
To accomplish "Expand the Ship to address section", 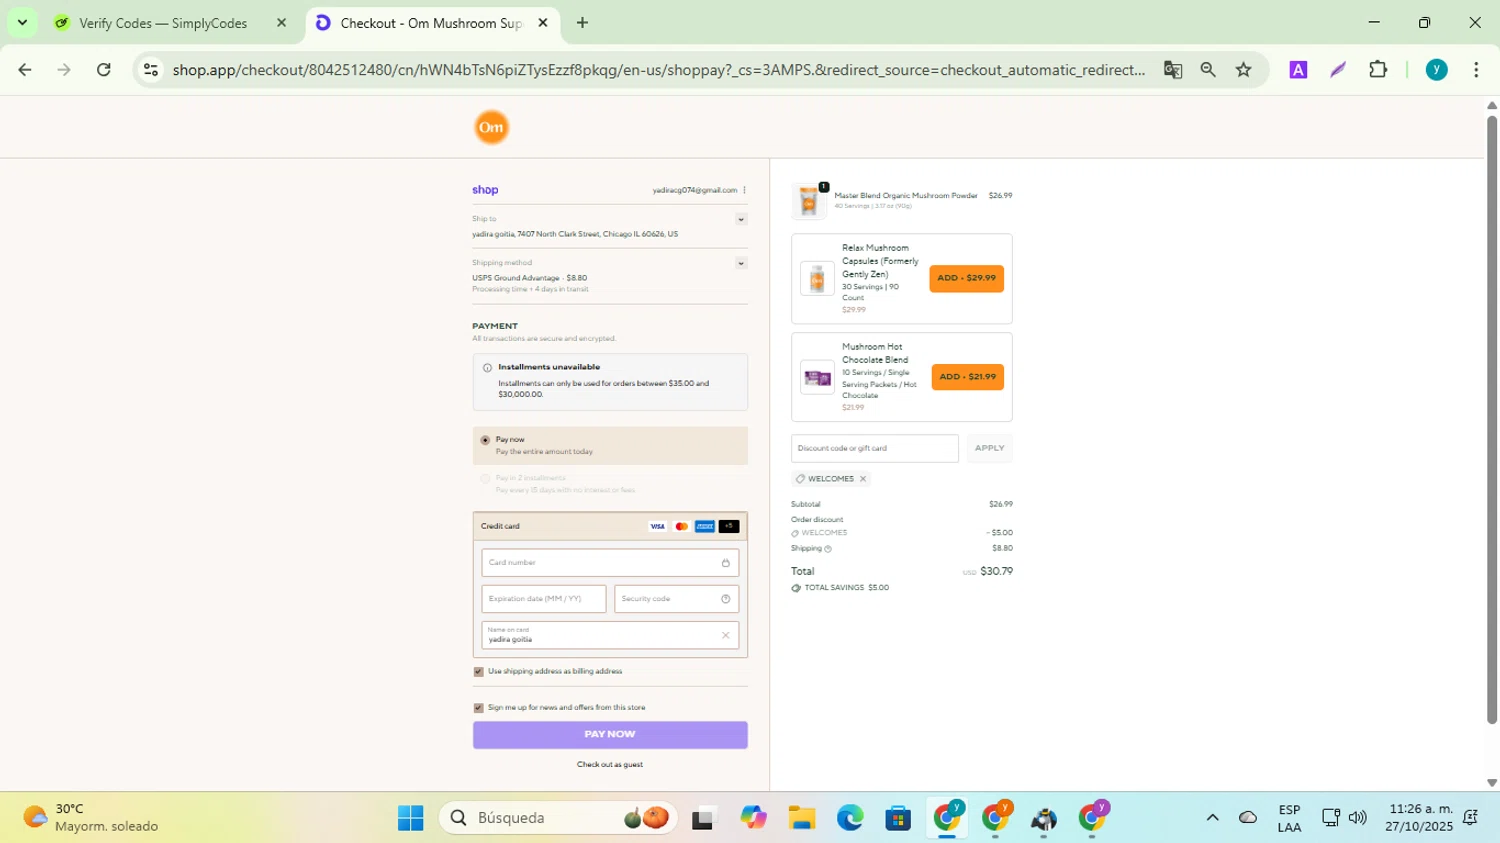I will click(741, 219).
